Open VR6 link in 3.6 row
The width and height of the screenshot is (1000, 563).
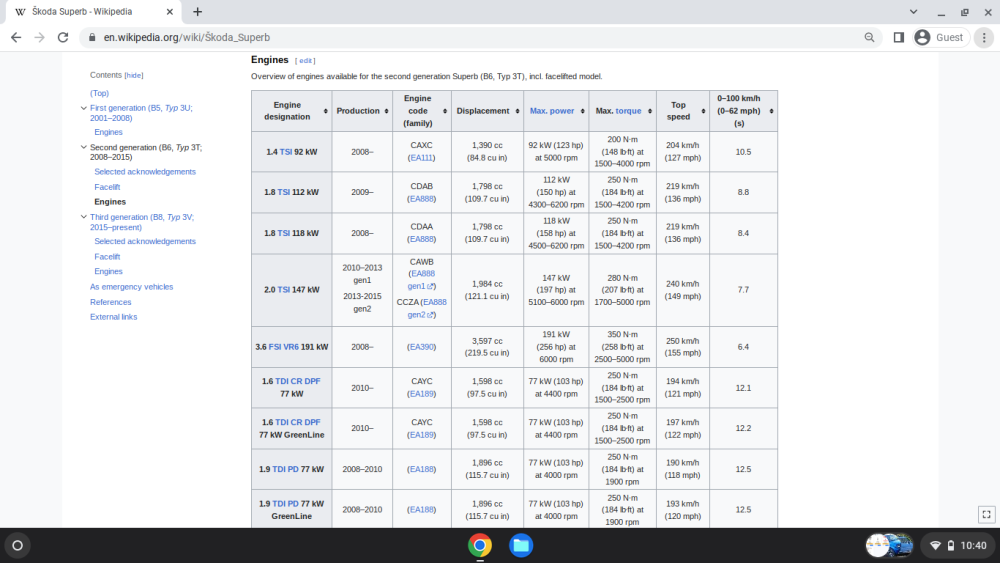click(291, 347)
